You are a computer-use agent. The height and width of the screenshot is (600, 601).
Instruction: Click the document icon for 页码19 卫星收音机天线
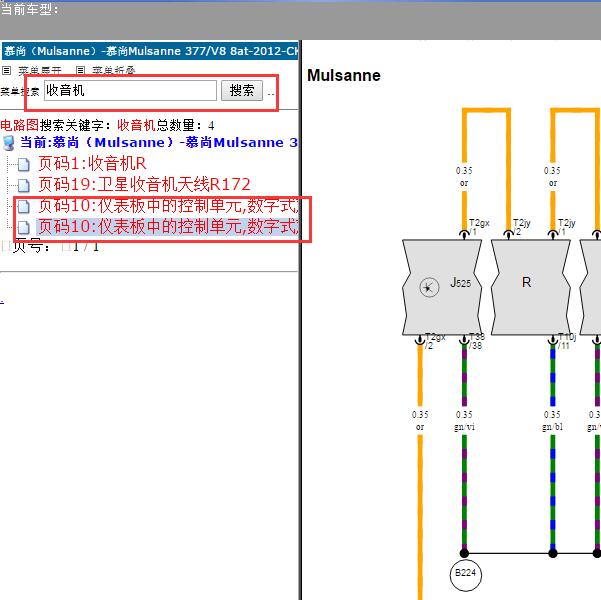(x=24, y=185)
